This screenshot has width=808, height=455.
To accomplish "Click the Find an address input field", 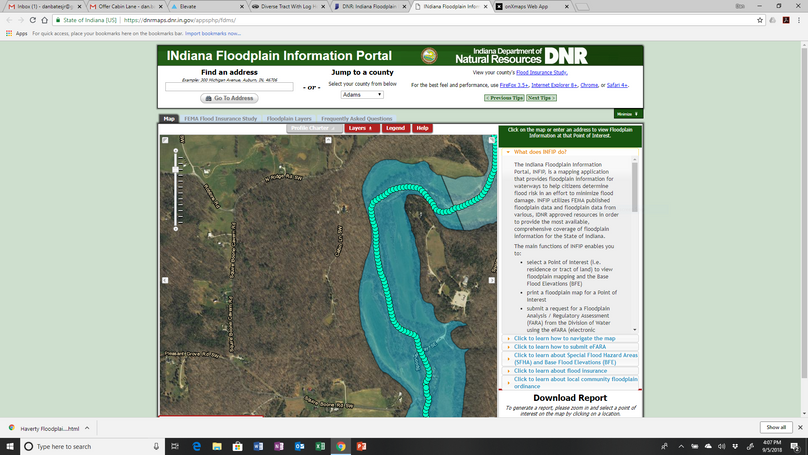I will point(229,87).
